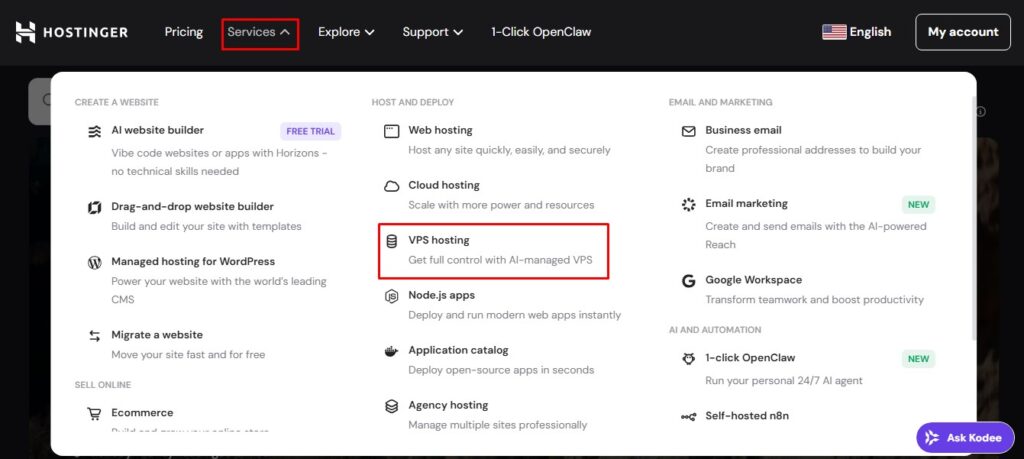The image size is (1024, 459).
Task: Click the Node.js hexagon icon
Action: (391, 296)
